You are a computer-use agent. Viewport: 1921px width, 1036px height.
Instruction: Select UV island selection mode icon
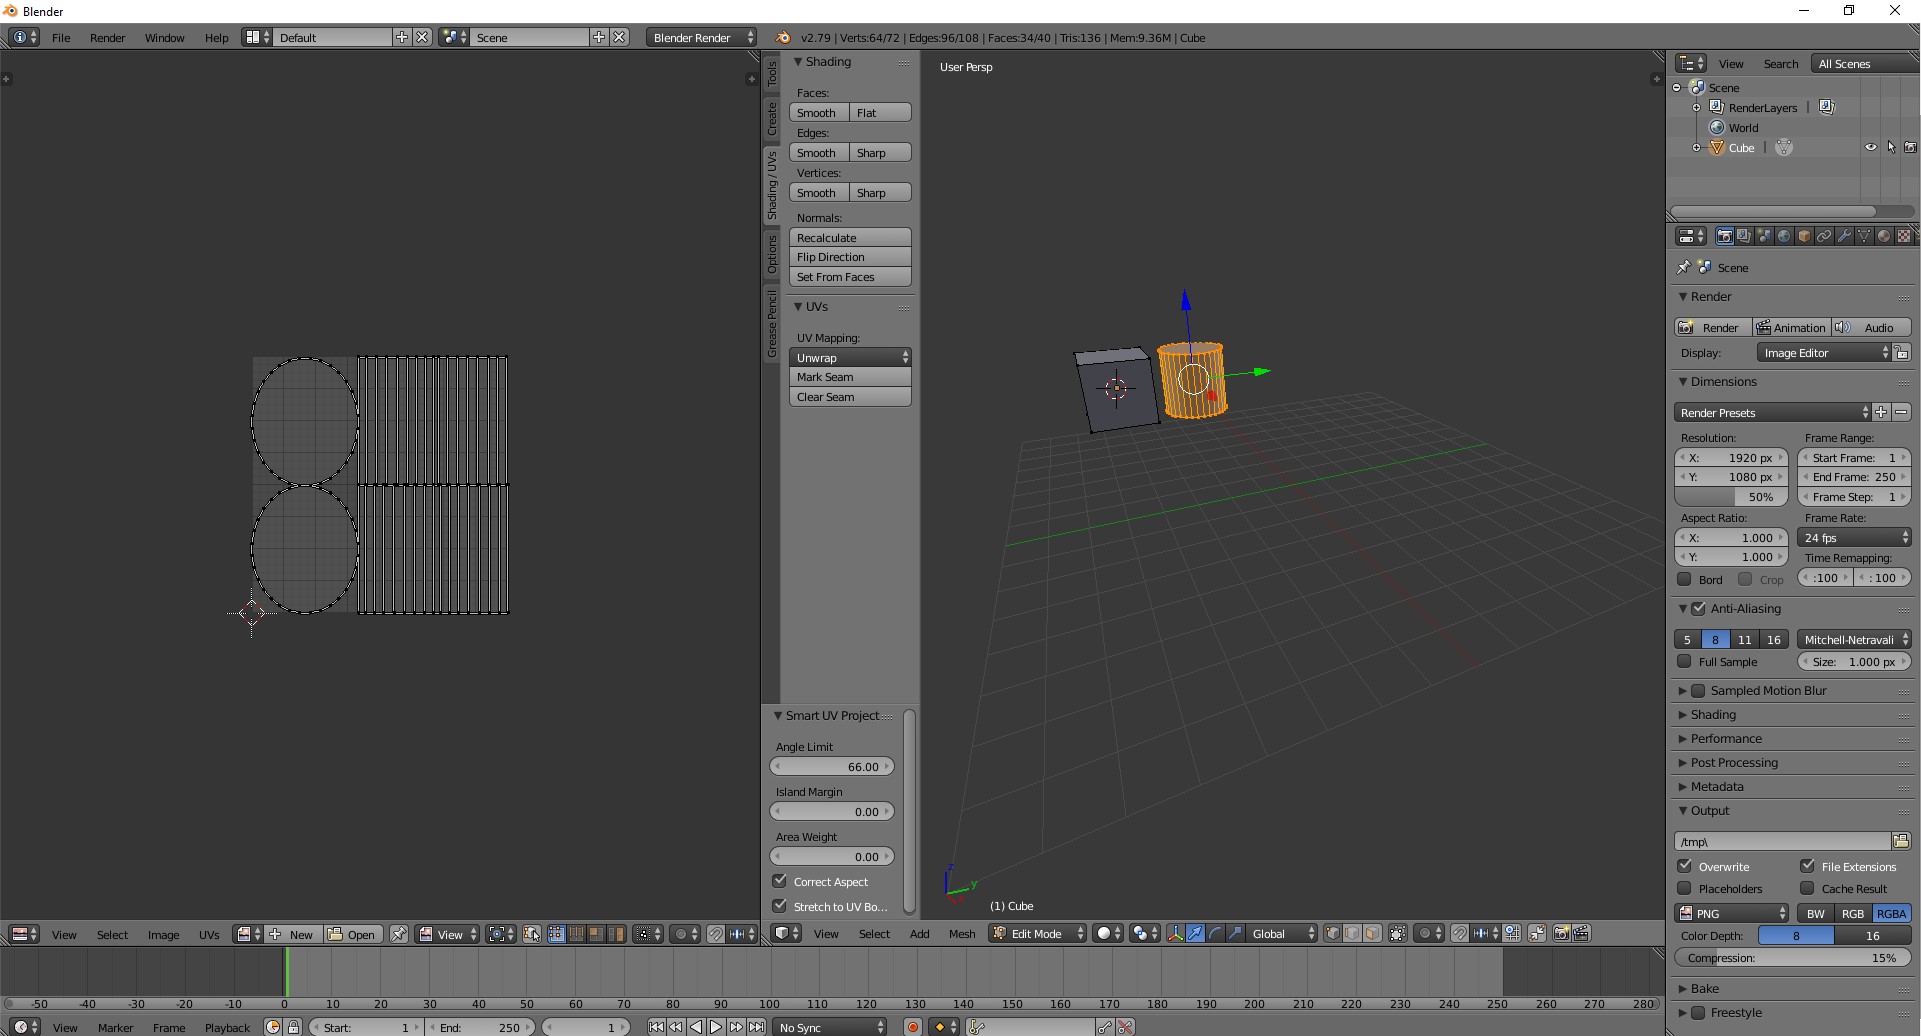pos(617,934)
